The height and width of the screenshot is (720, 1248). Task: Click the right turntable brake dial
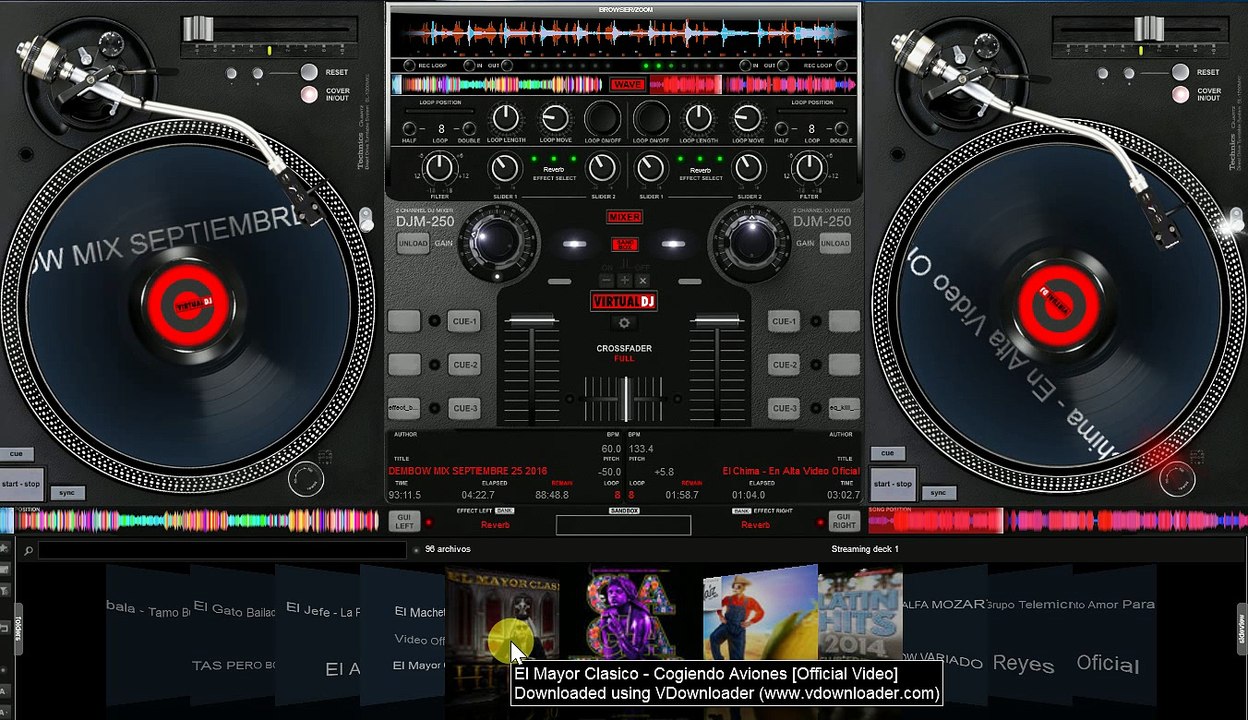point(1178,479)
